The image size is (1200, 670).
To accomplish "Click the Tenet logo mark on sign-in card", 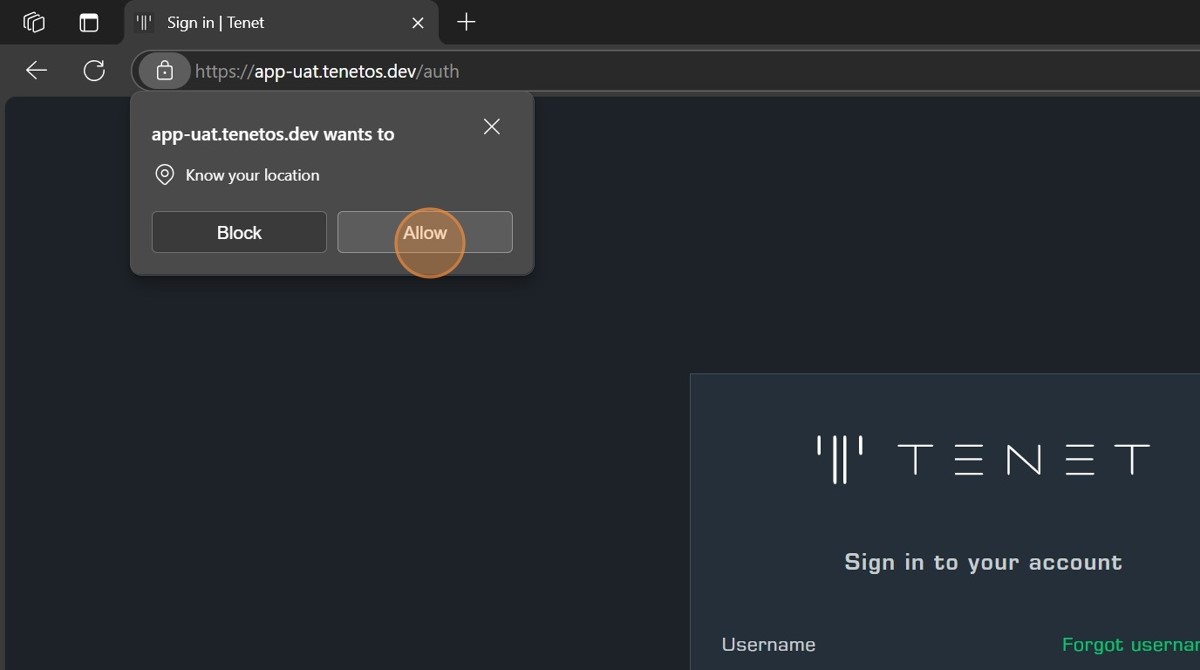I will 840,459.
